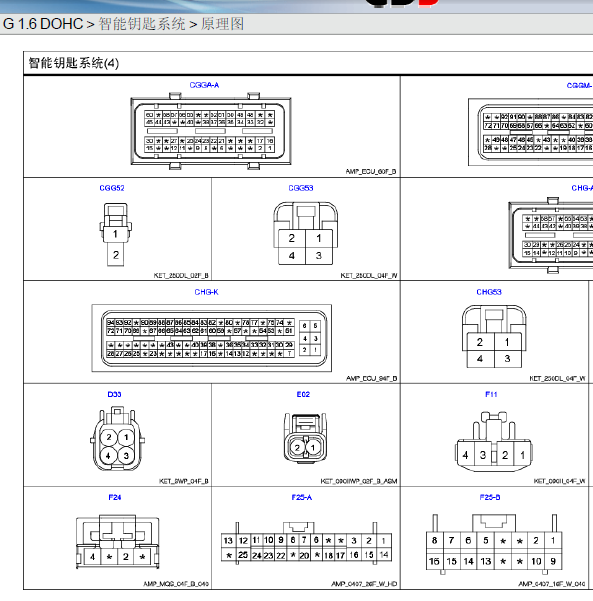The image size is (593, 601).
Task: Click part name KET_090IIWP_02F_B_ASM
Action: (x=359, y=481)
